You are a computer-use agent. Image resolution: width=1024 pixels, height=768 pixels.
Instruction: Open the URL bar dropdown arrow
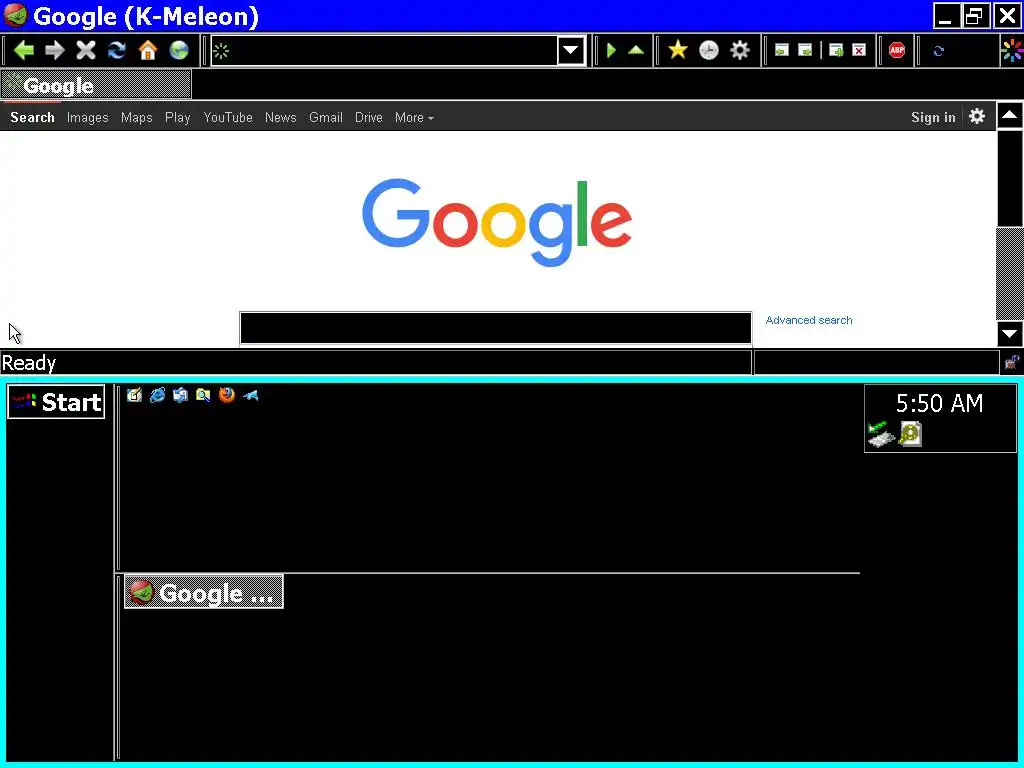[x=571, y=50]
